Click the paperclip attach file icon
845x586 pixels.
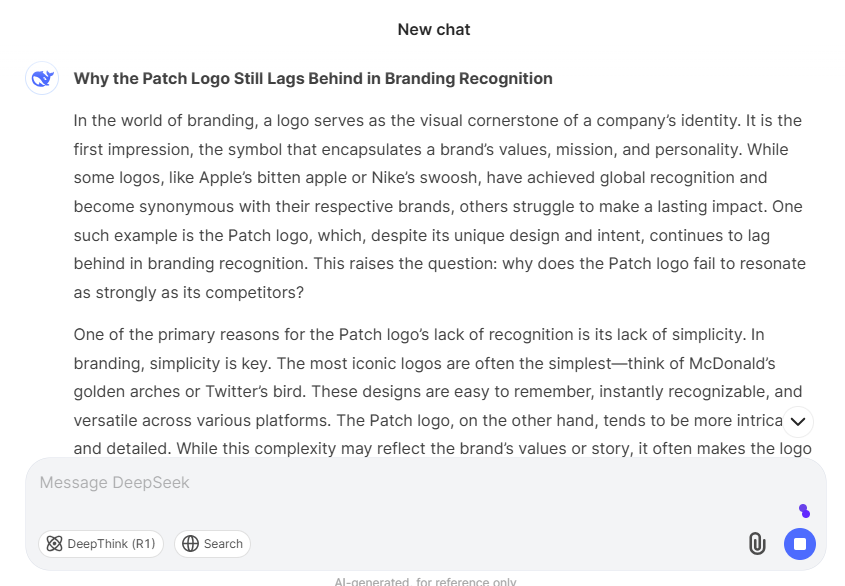(757, 543)
